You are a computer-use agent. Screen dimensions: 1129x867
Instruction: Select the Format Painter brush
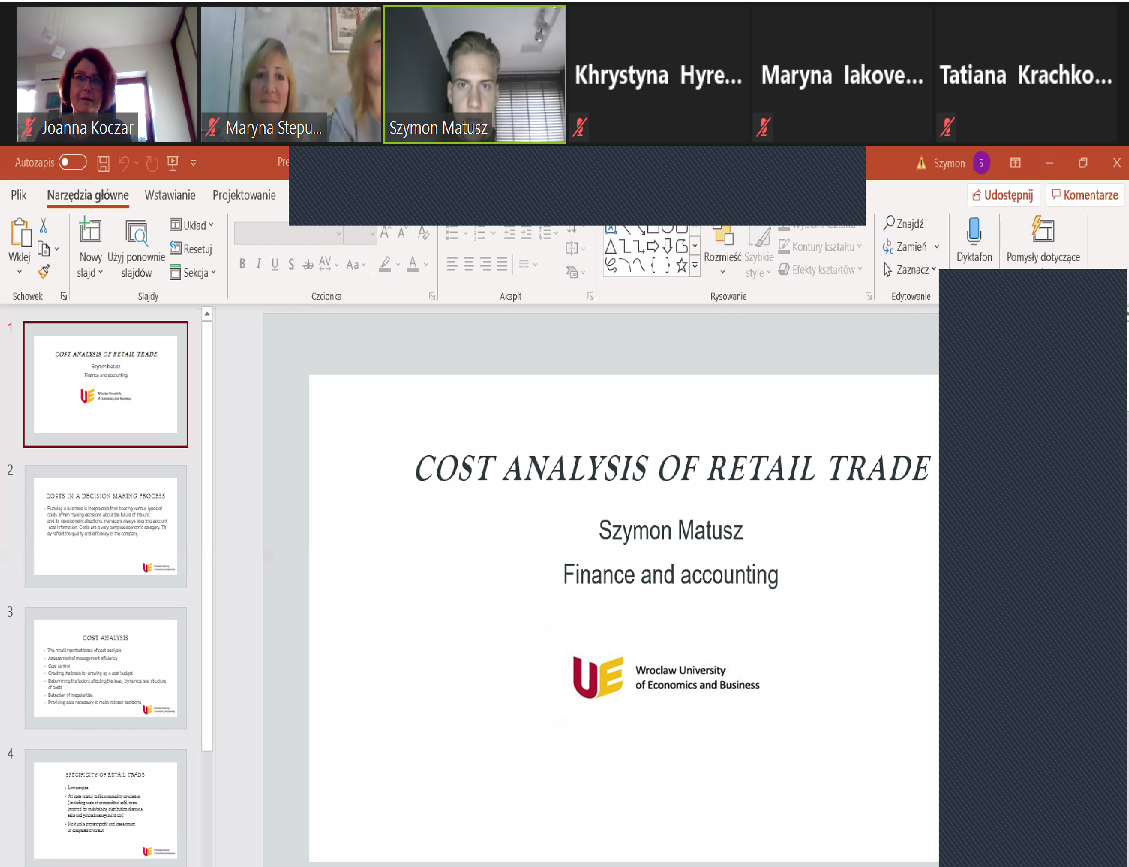[44, 271]
